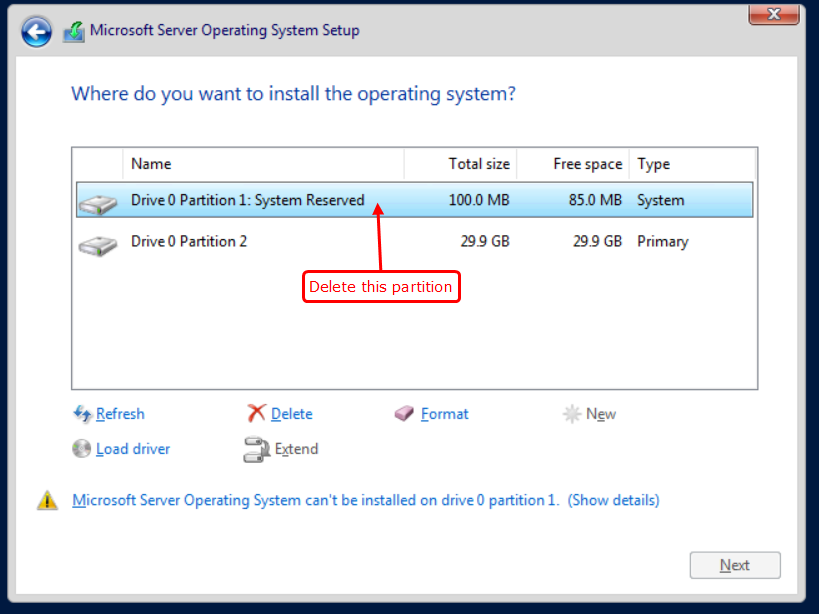Click the Free space column header

coord(573,164)
